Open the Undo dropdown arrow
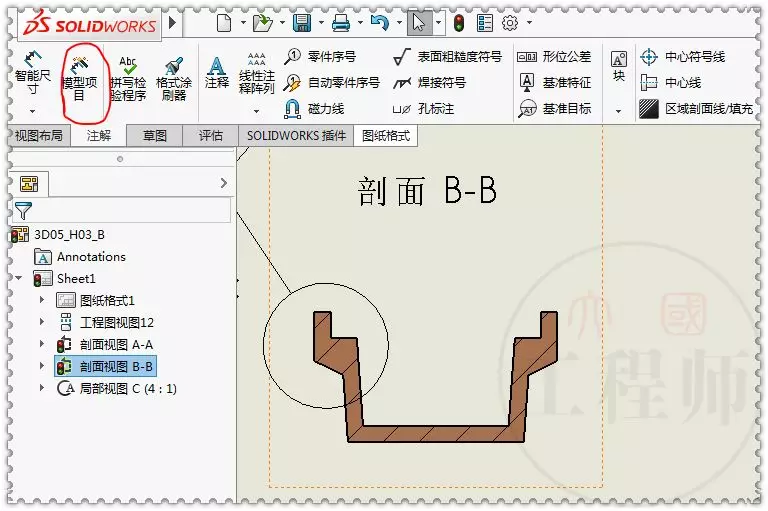Screen dimensions: 768x511 click(399, 23)
